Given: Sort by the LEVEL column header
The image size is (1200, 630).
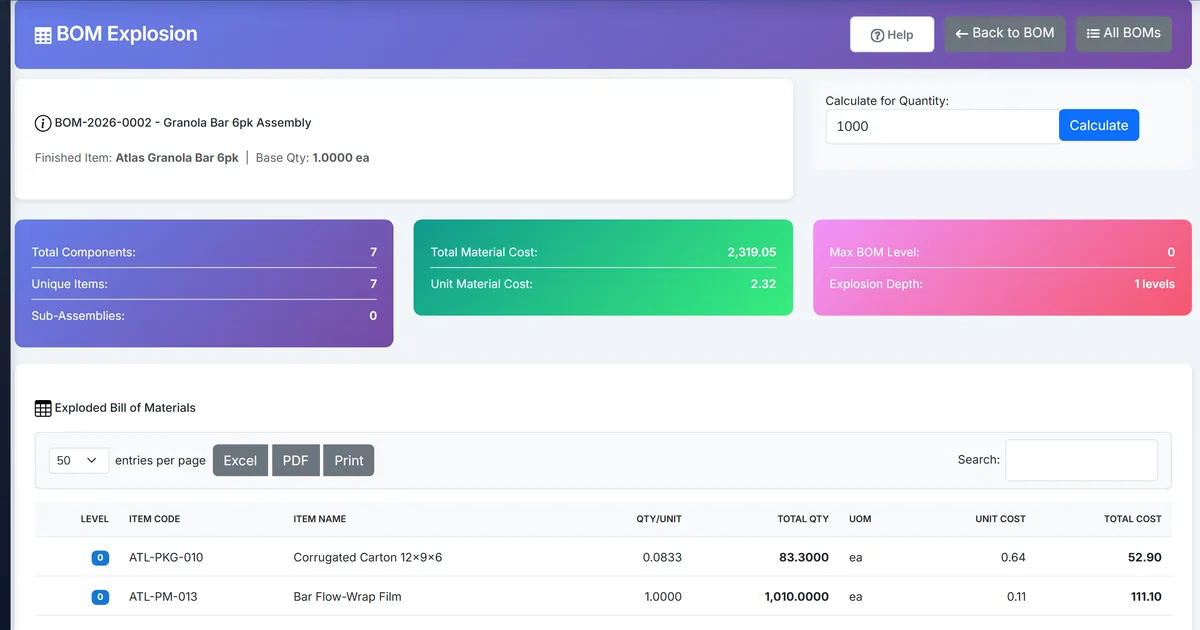Looking at the screenshot, I should click(x=95, y=519).
